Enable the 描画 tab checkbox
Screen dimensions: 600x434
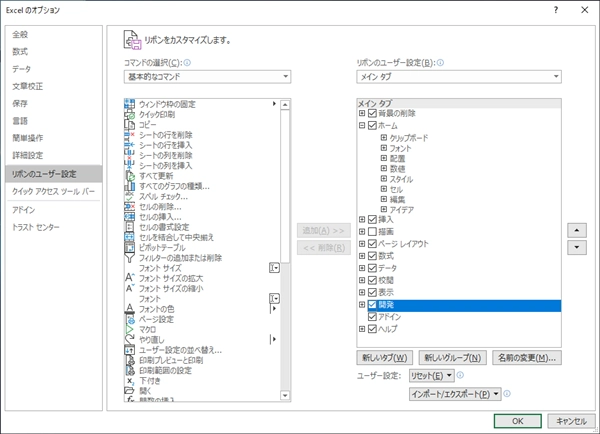(x=372, y=232)
